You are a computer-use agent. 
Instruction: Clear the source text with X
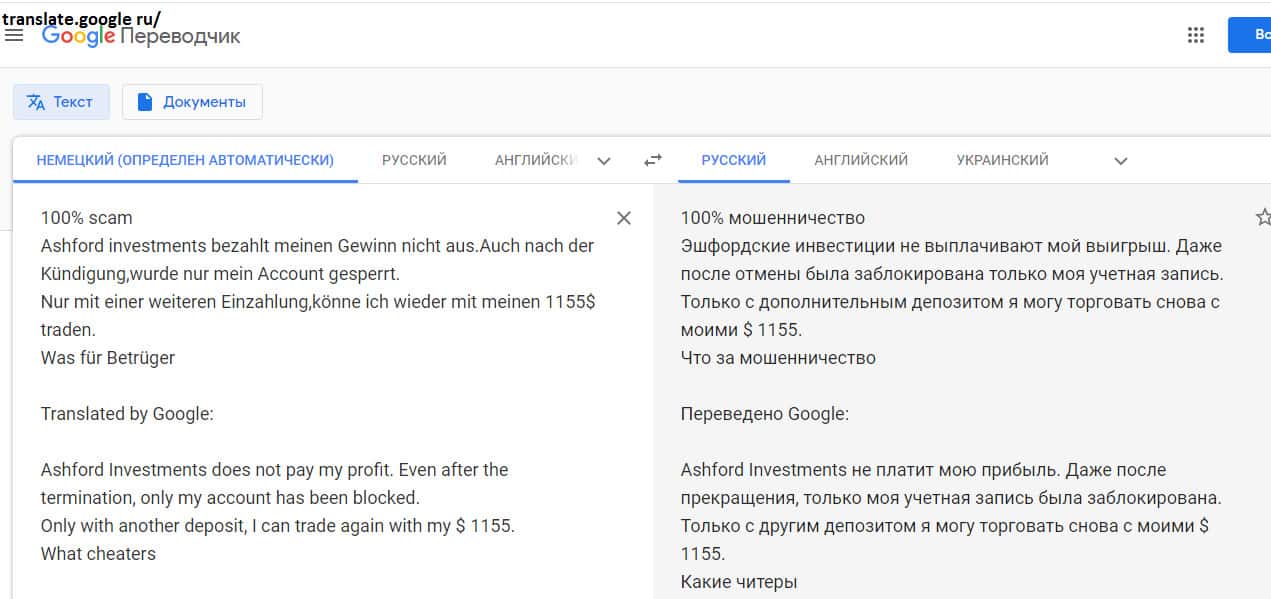(624, 218)
